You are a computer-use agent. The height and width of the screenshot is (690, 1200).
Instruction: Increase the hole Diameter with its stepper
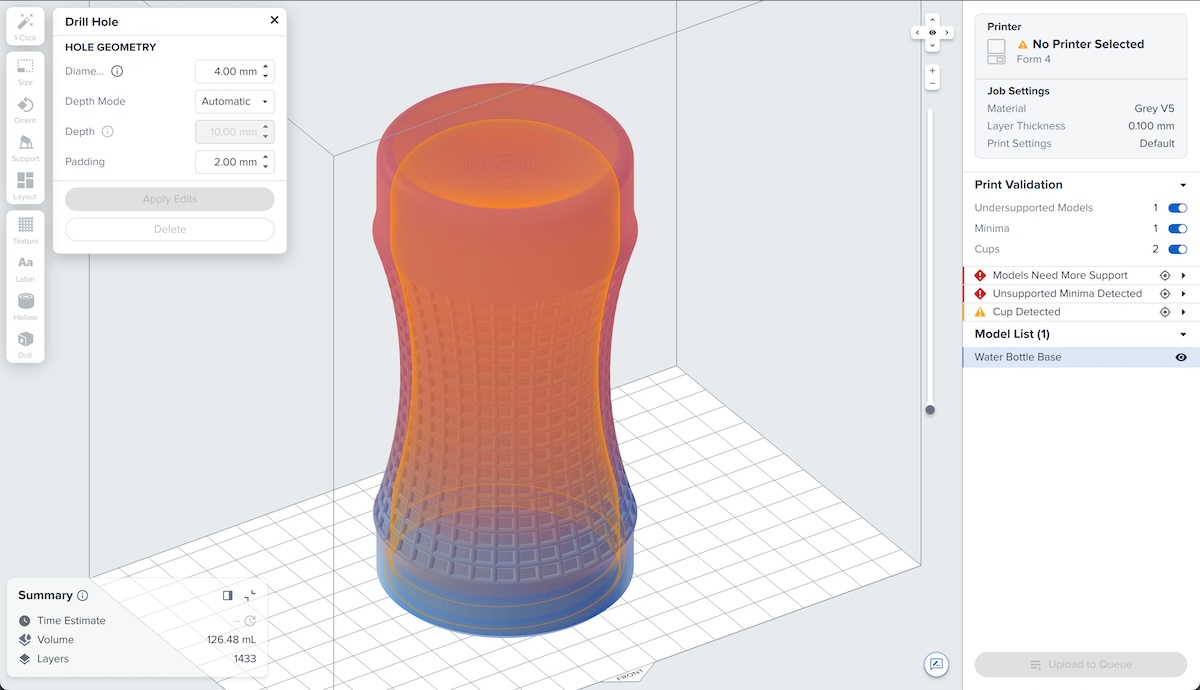tap(264, 67)
